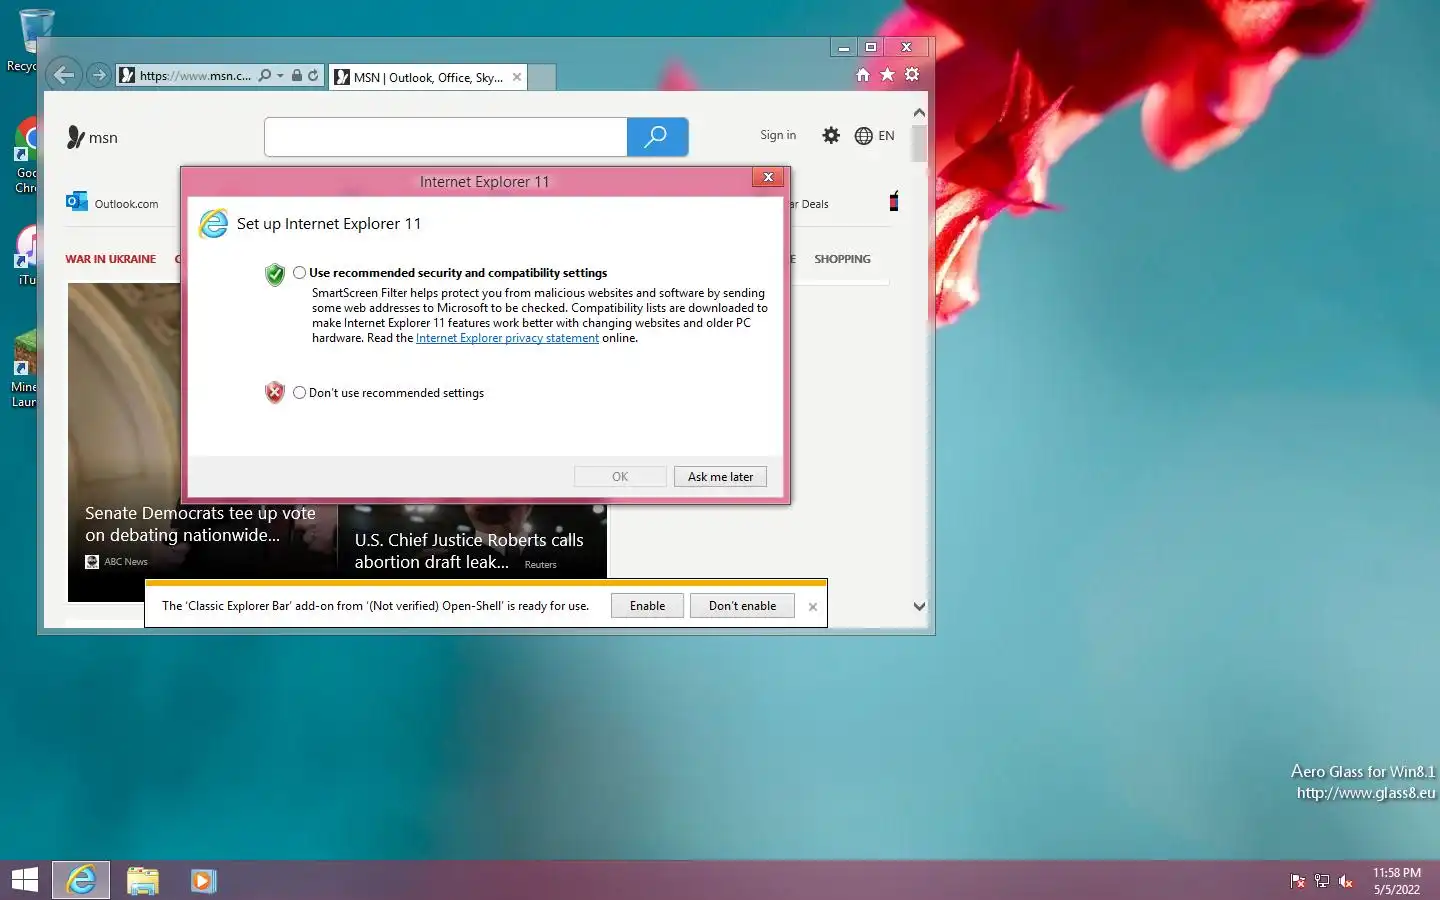Close the Internet Explorer 11 setup dialog
The height and width of the screenshot is (900, 1440).
[768, 177]
